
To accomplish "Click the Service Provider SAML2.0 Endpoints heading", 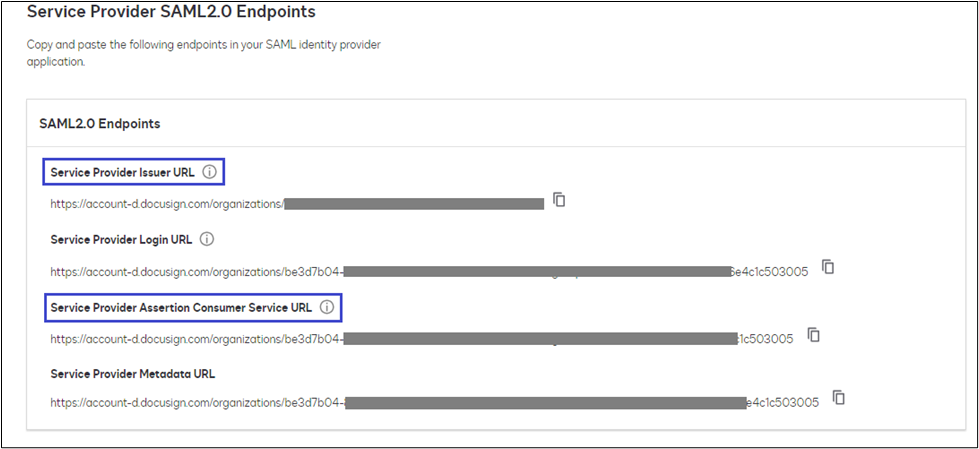I will coord(169,13).
